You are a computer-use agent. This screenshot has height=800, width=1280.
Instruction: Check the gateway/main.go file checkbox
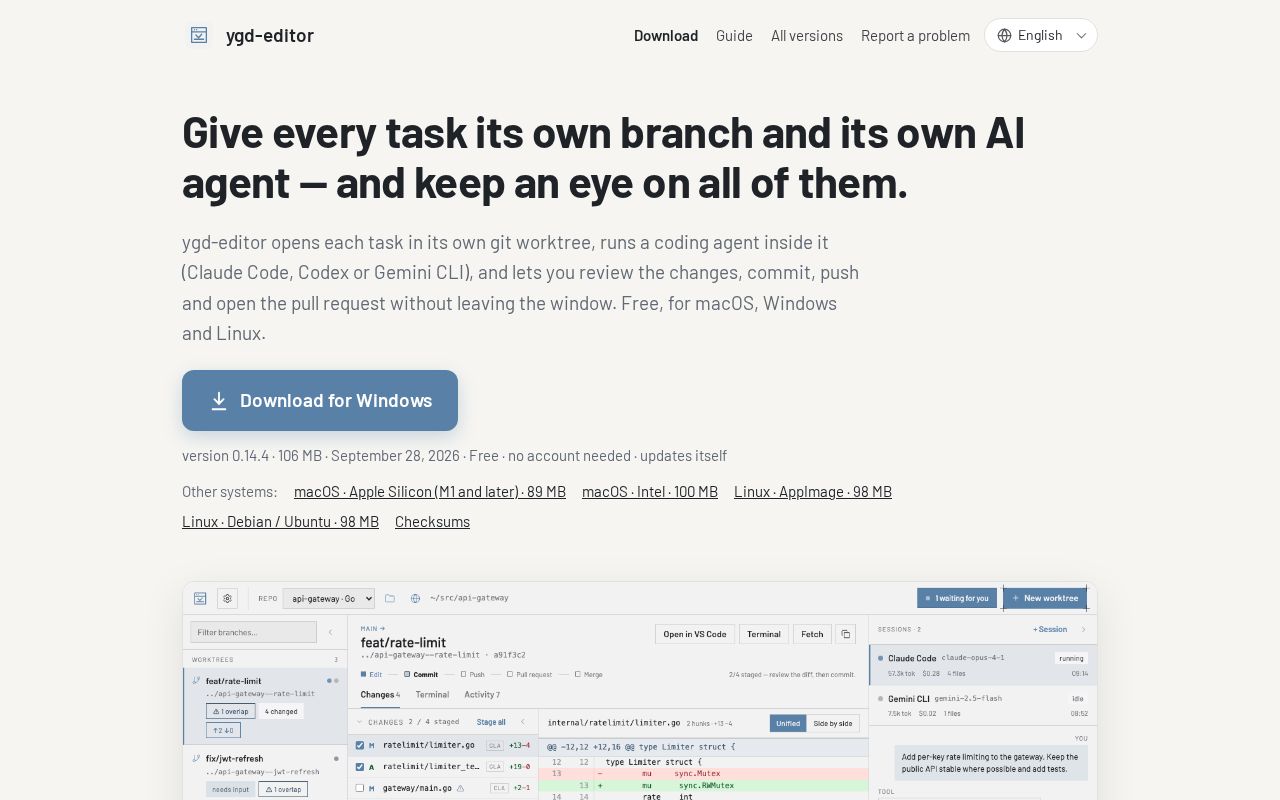(x=360, y=788)
